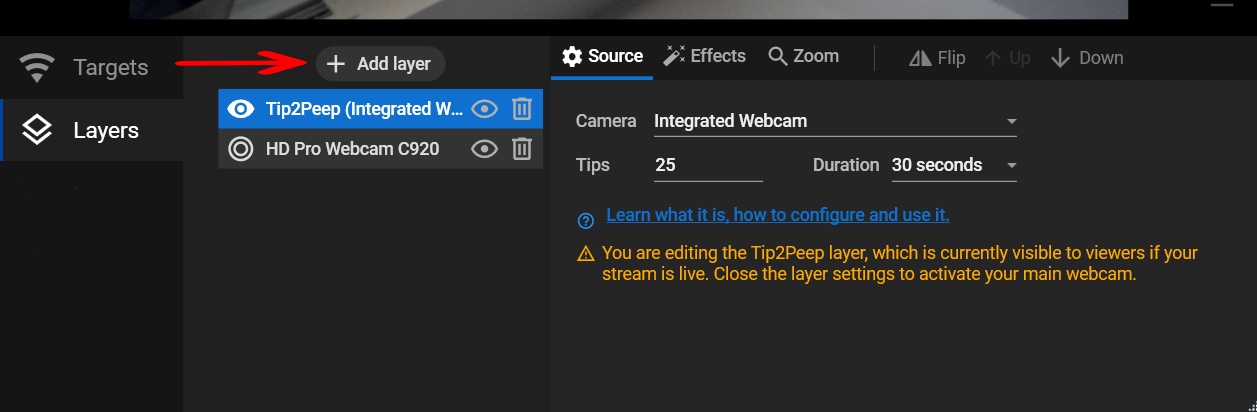Click the magic wand icon on Effects tab
This screenshot has height=412, width=1257.
click(674, 56)
